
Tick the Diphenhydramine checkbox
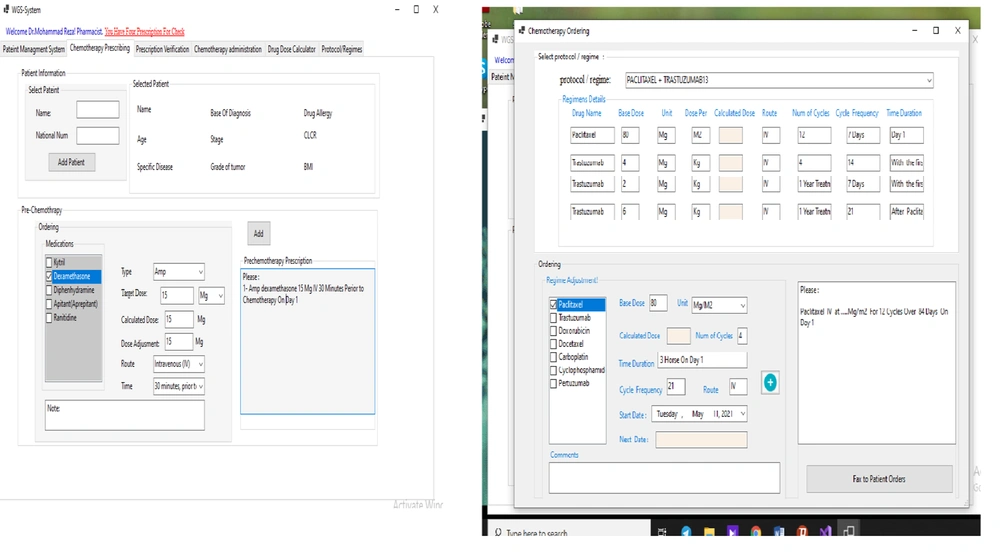pyautogui.click(x=49, y=290)
